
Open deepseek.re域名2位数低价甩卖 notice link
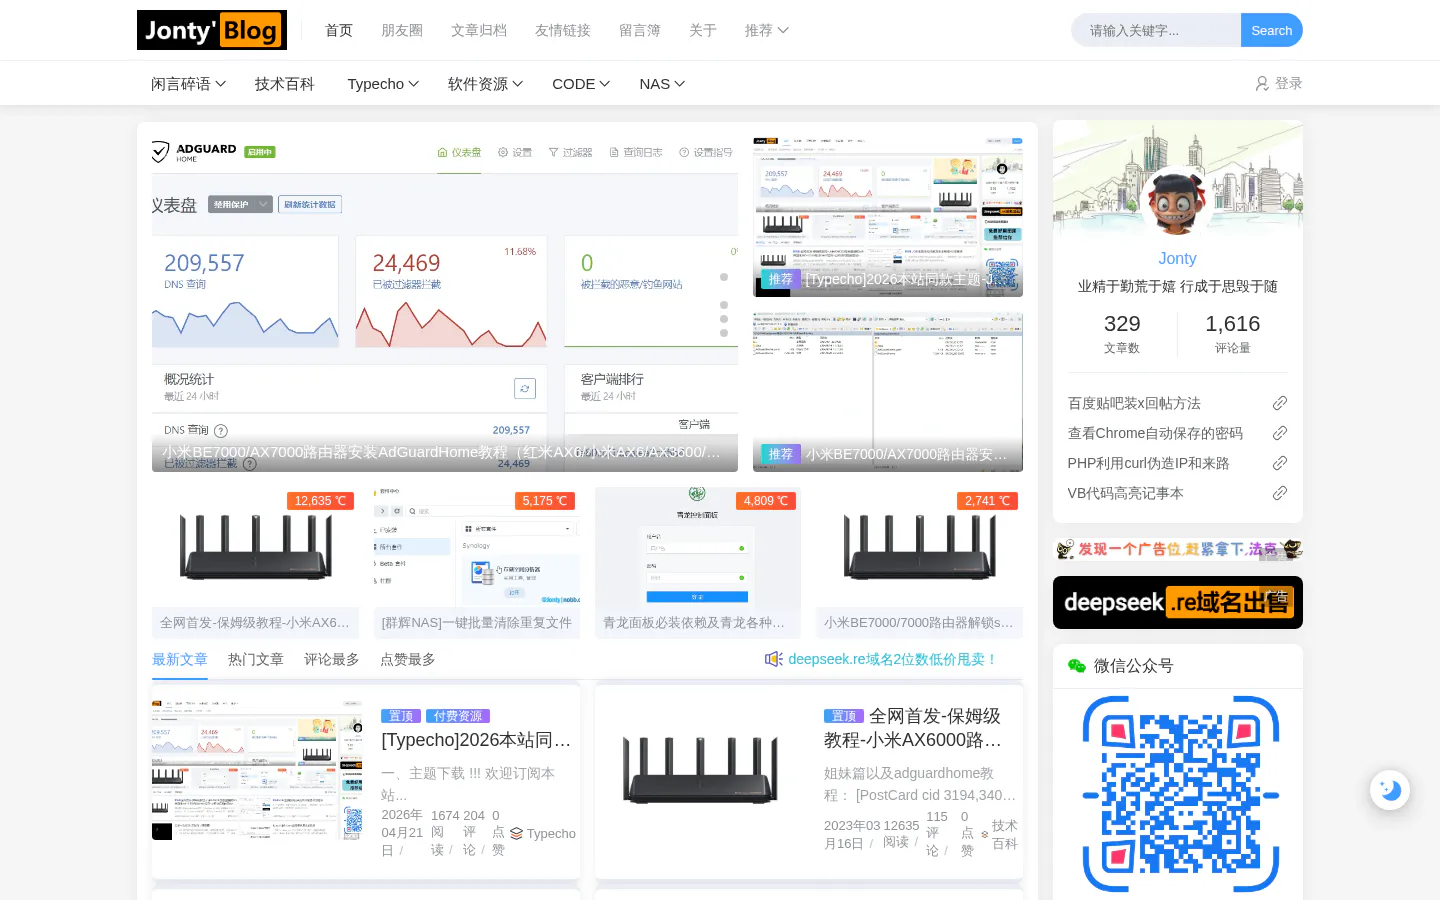coord(892,659)
